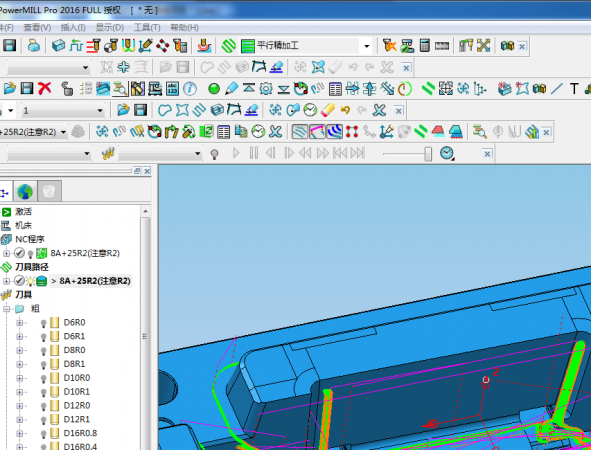Open the 帮助(H) menu
591x450 pixels.
pyautogui.click(x=184, y=28)
